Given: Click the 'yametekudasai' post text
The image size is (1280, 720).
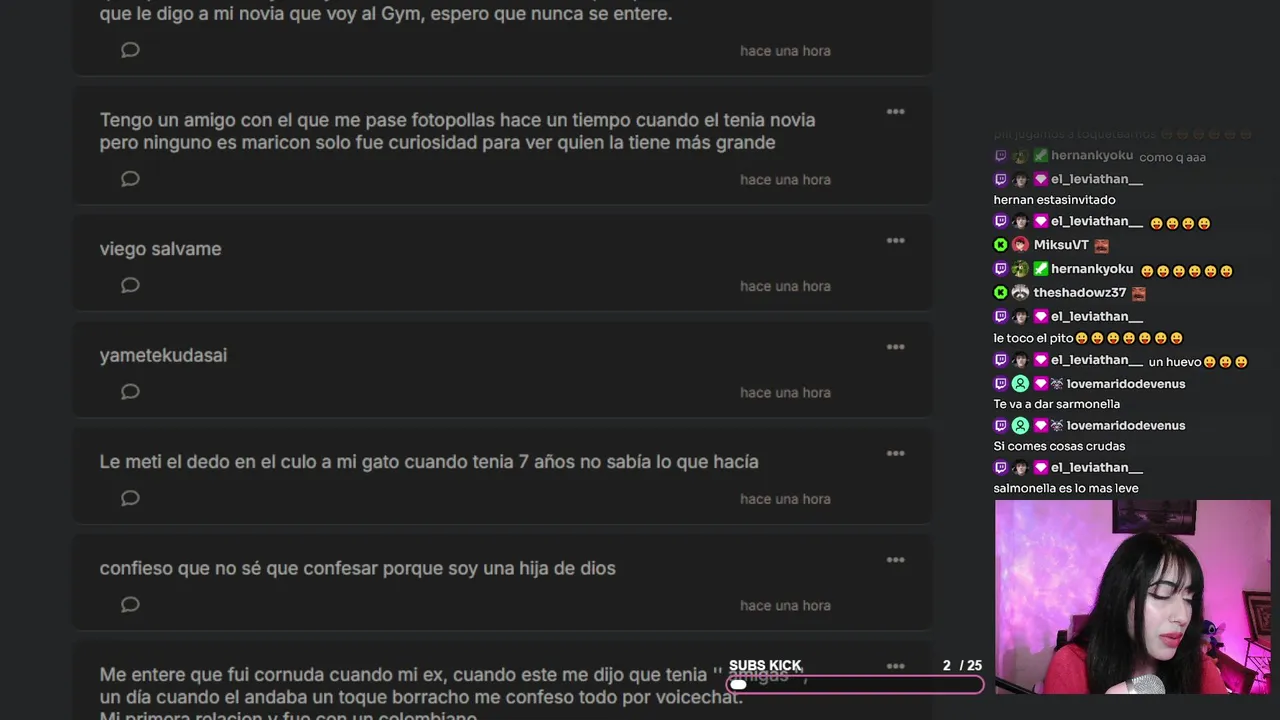Looking at the screenshot, I should point(163,355).
